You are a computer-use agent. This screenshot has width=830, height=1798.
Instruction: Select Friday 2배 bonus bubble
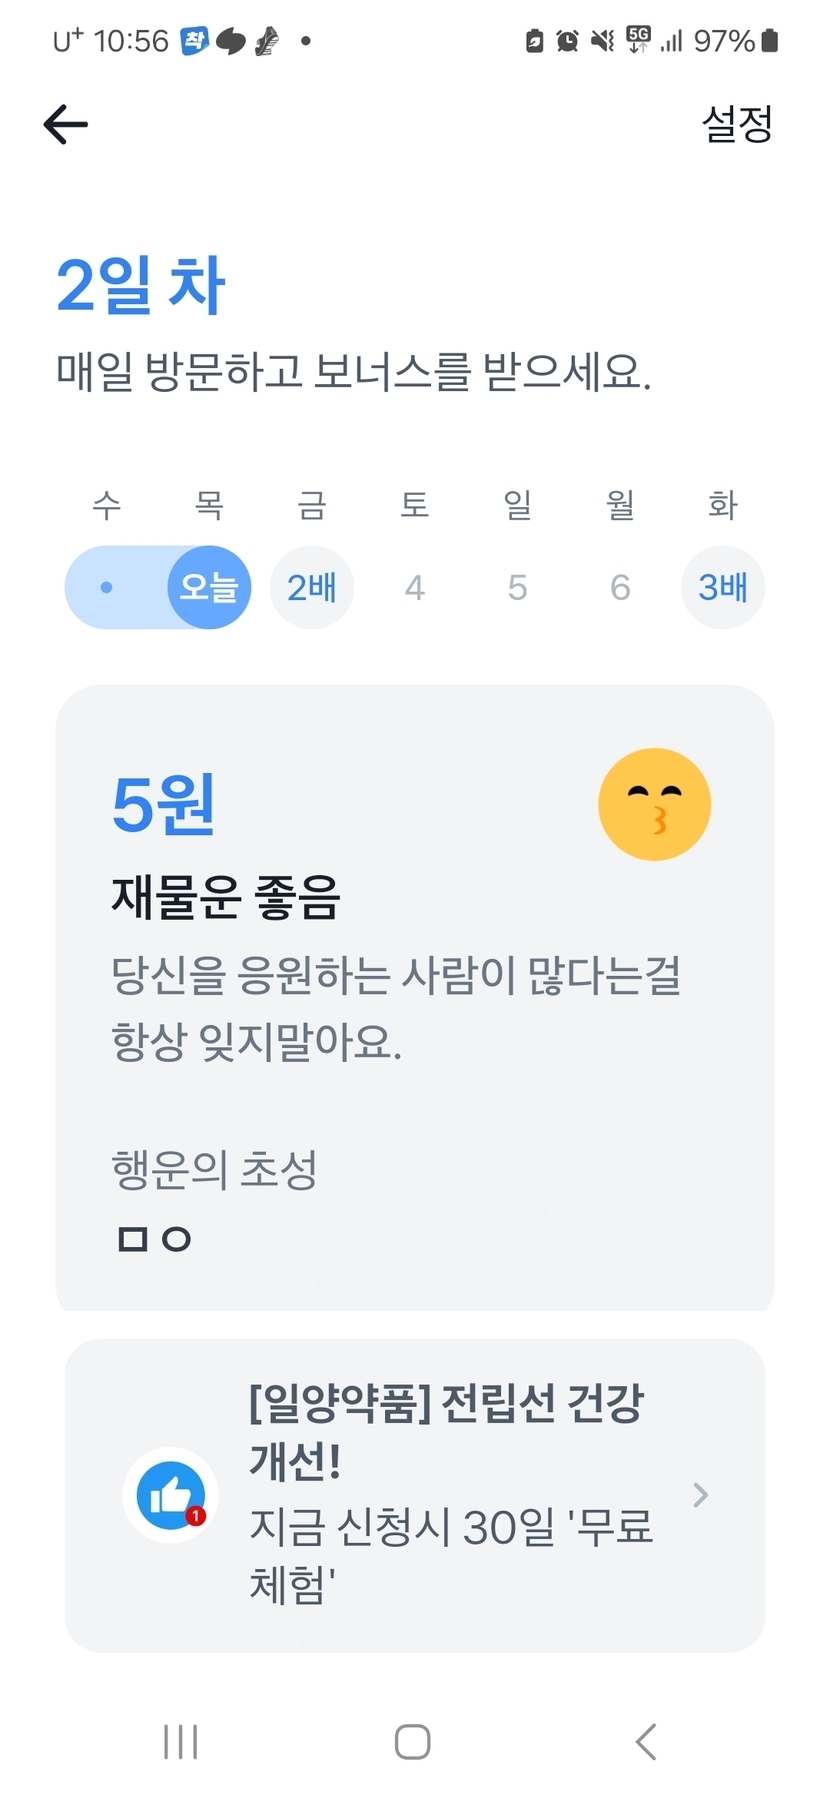[x=312, y=588]
